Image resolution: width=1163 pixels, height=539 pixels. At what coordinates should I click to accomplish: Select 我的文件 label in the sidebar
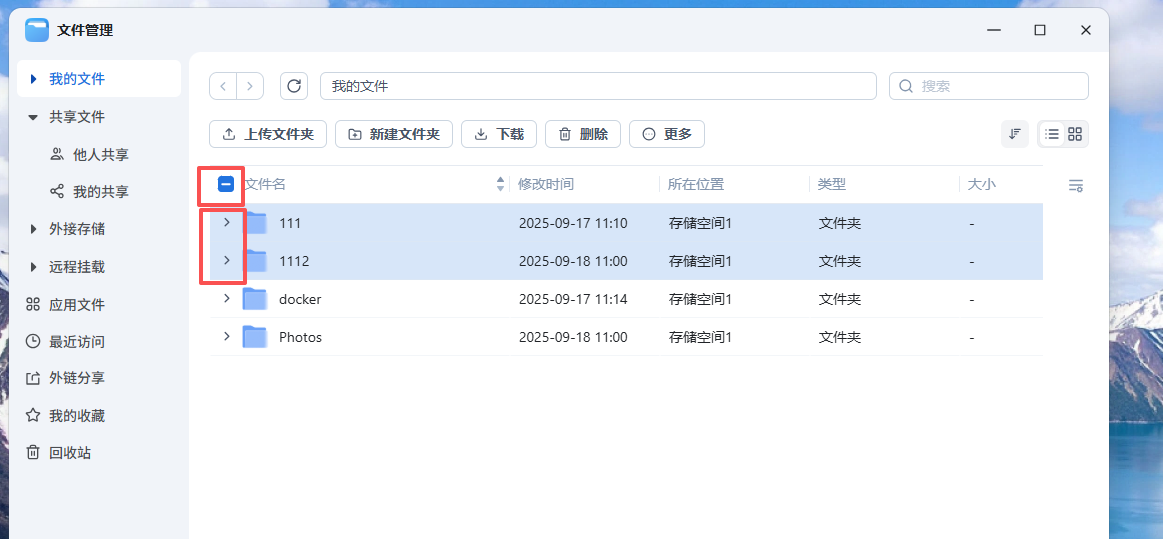pos(76,79)
